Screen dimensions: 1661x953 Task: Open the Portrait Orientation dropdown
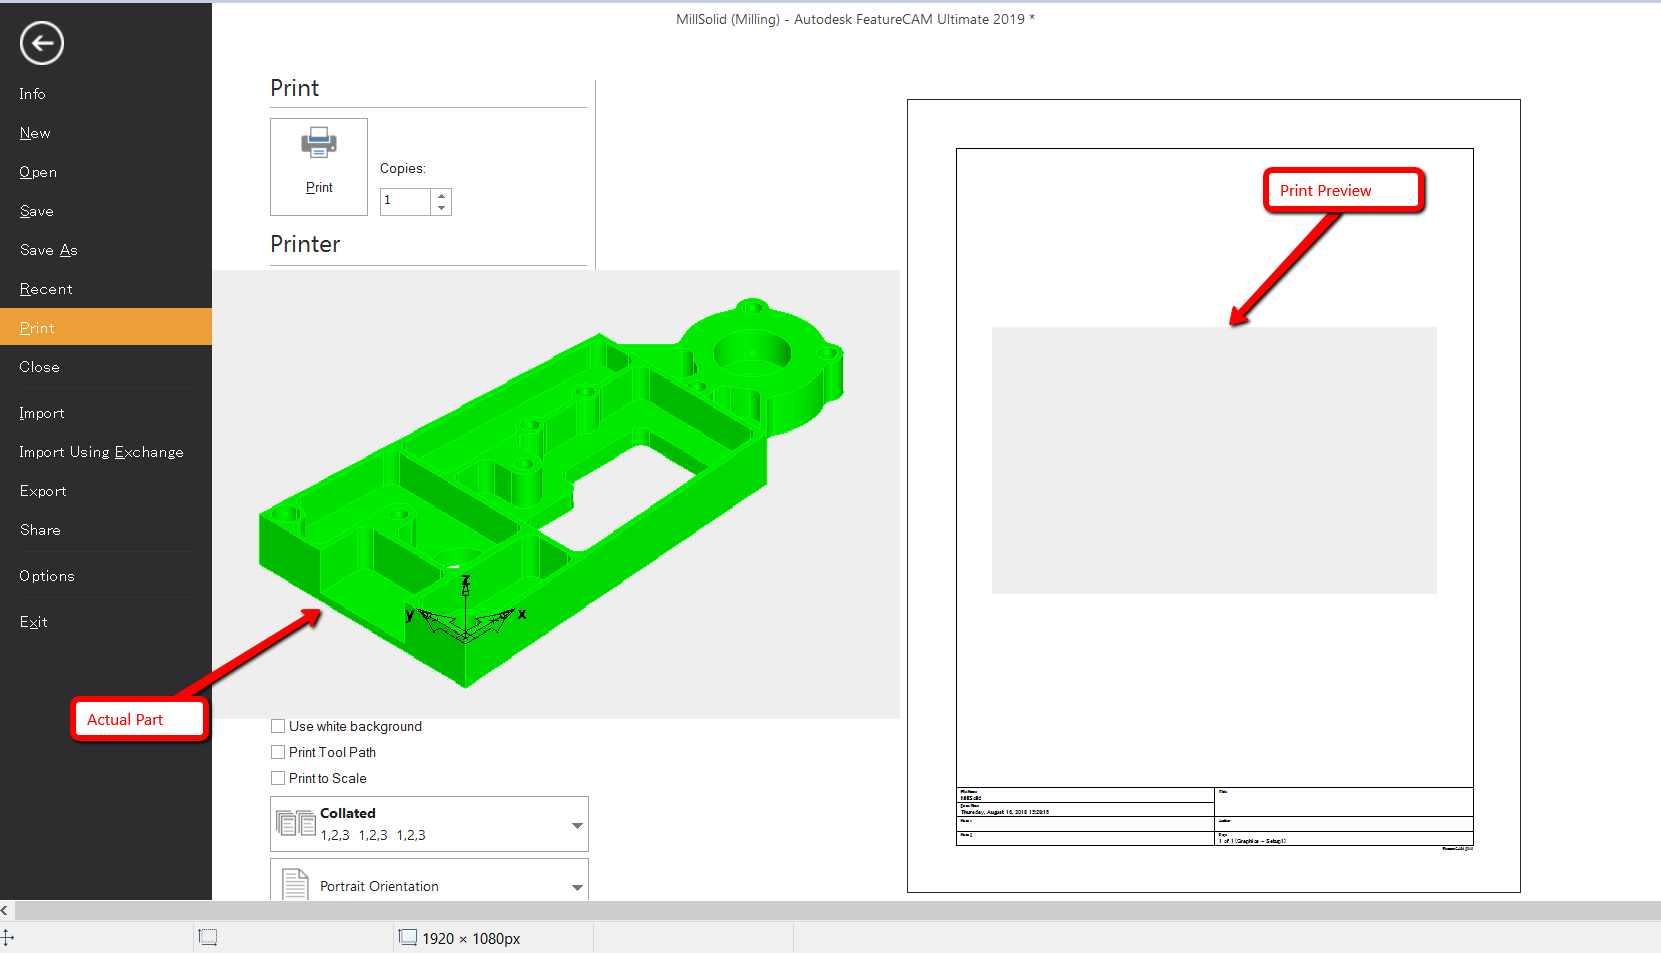[x=576, y=887]
